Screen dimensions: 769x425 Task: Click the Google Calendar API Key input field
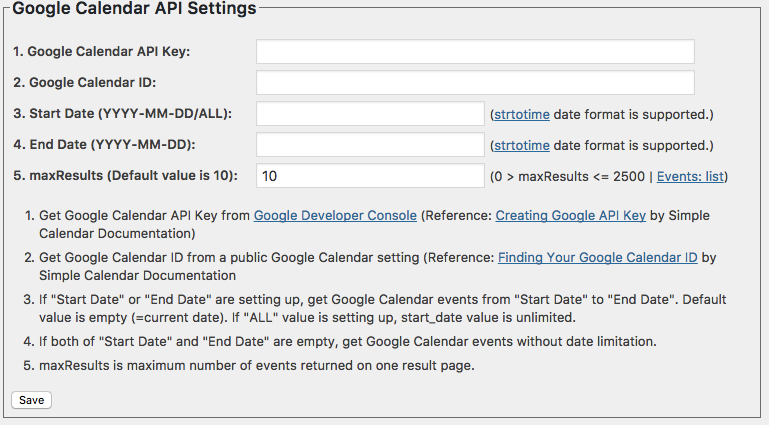pyautogui.click(x=475, y=52)
